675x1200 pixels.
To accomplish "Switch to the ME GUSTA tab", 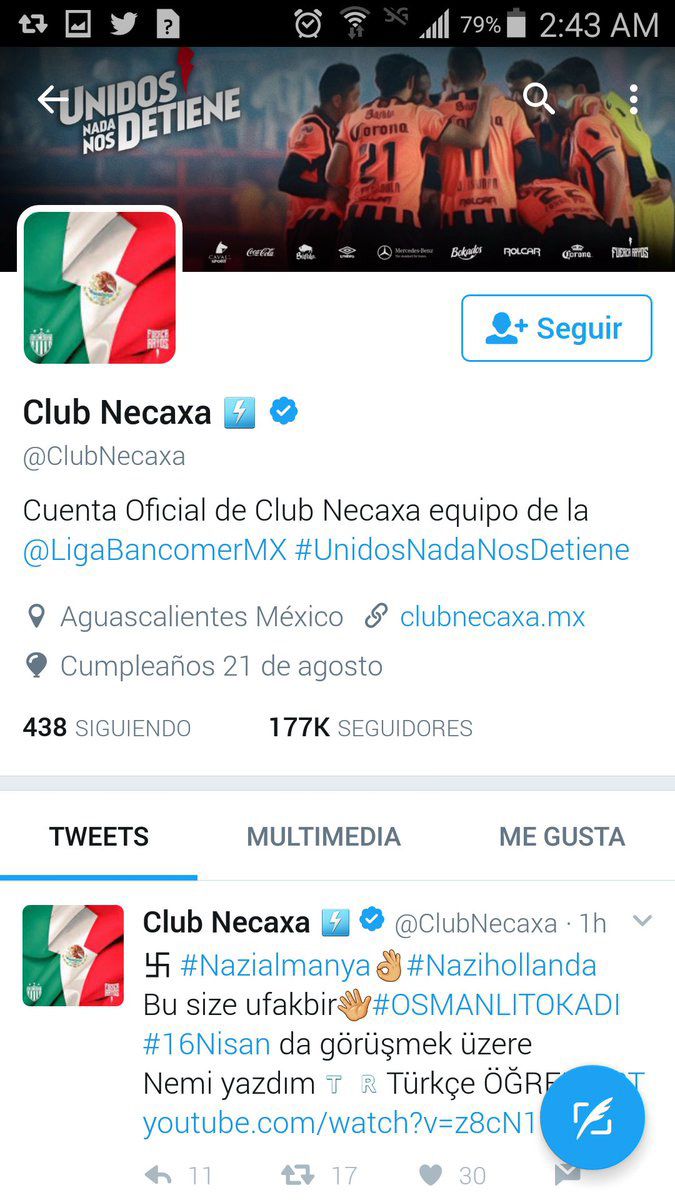I will [x=562, y=837].
